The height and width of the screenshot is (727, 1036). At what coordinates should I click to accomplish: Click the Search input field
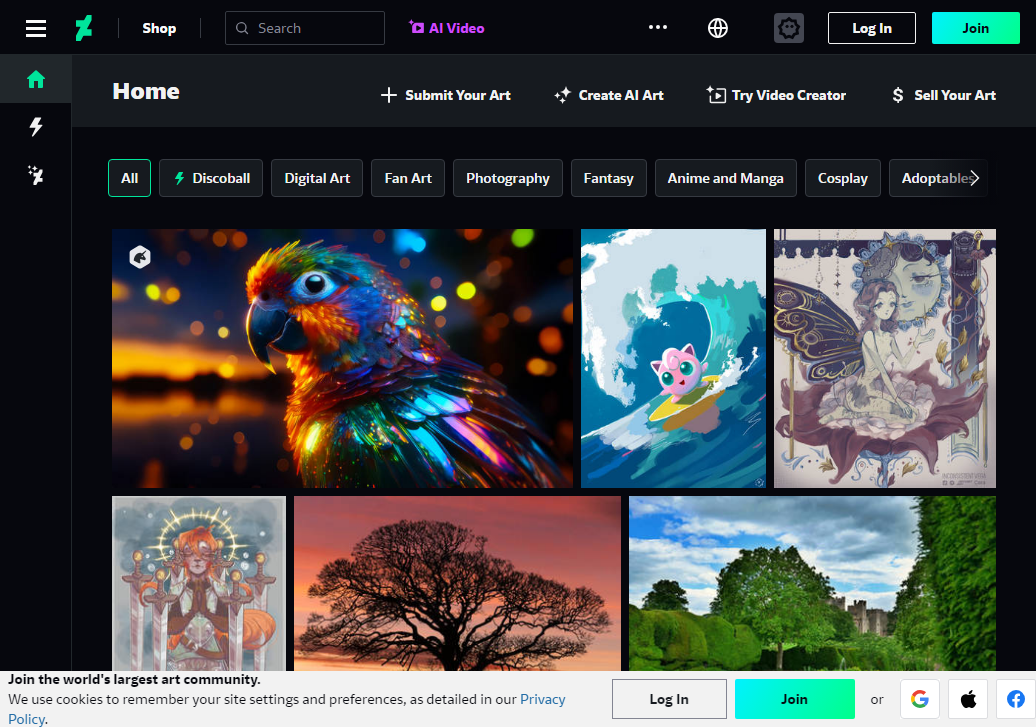click(x=305, y=28)
